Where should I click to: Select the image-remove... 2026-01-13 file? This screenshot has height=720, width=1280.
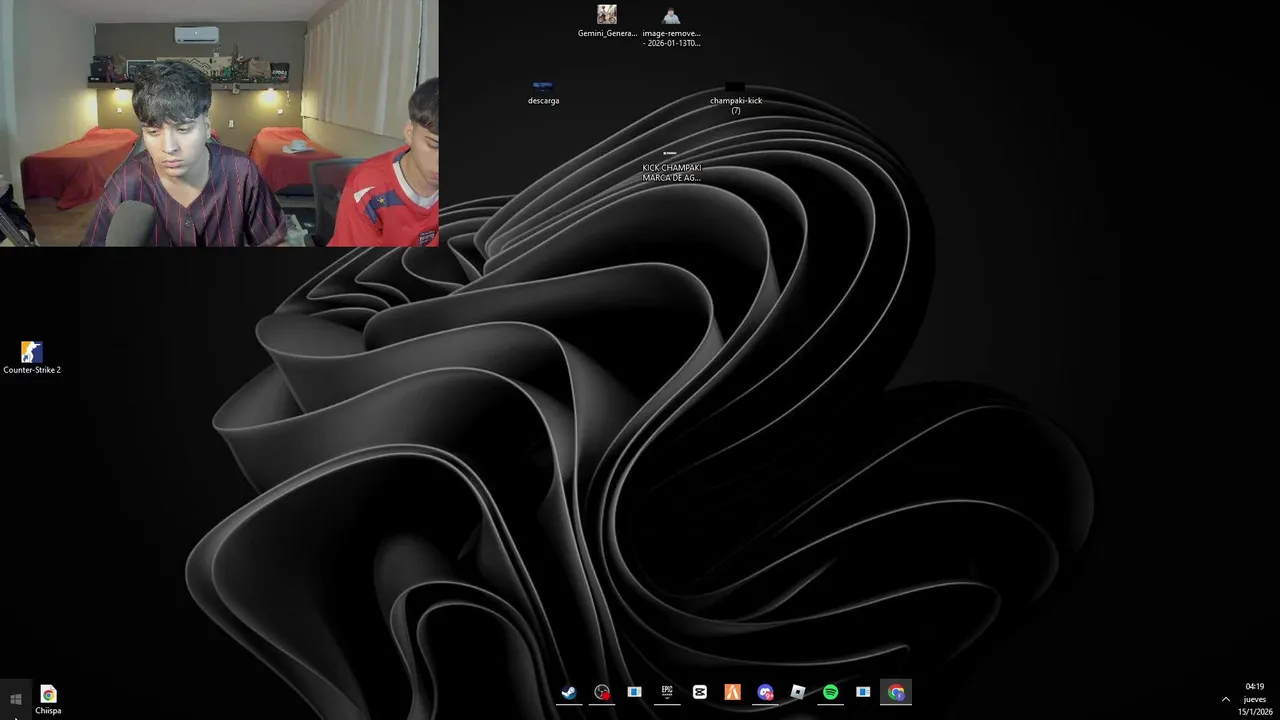pos(671,26)
